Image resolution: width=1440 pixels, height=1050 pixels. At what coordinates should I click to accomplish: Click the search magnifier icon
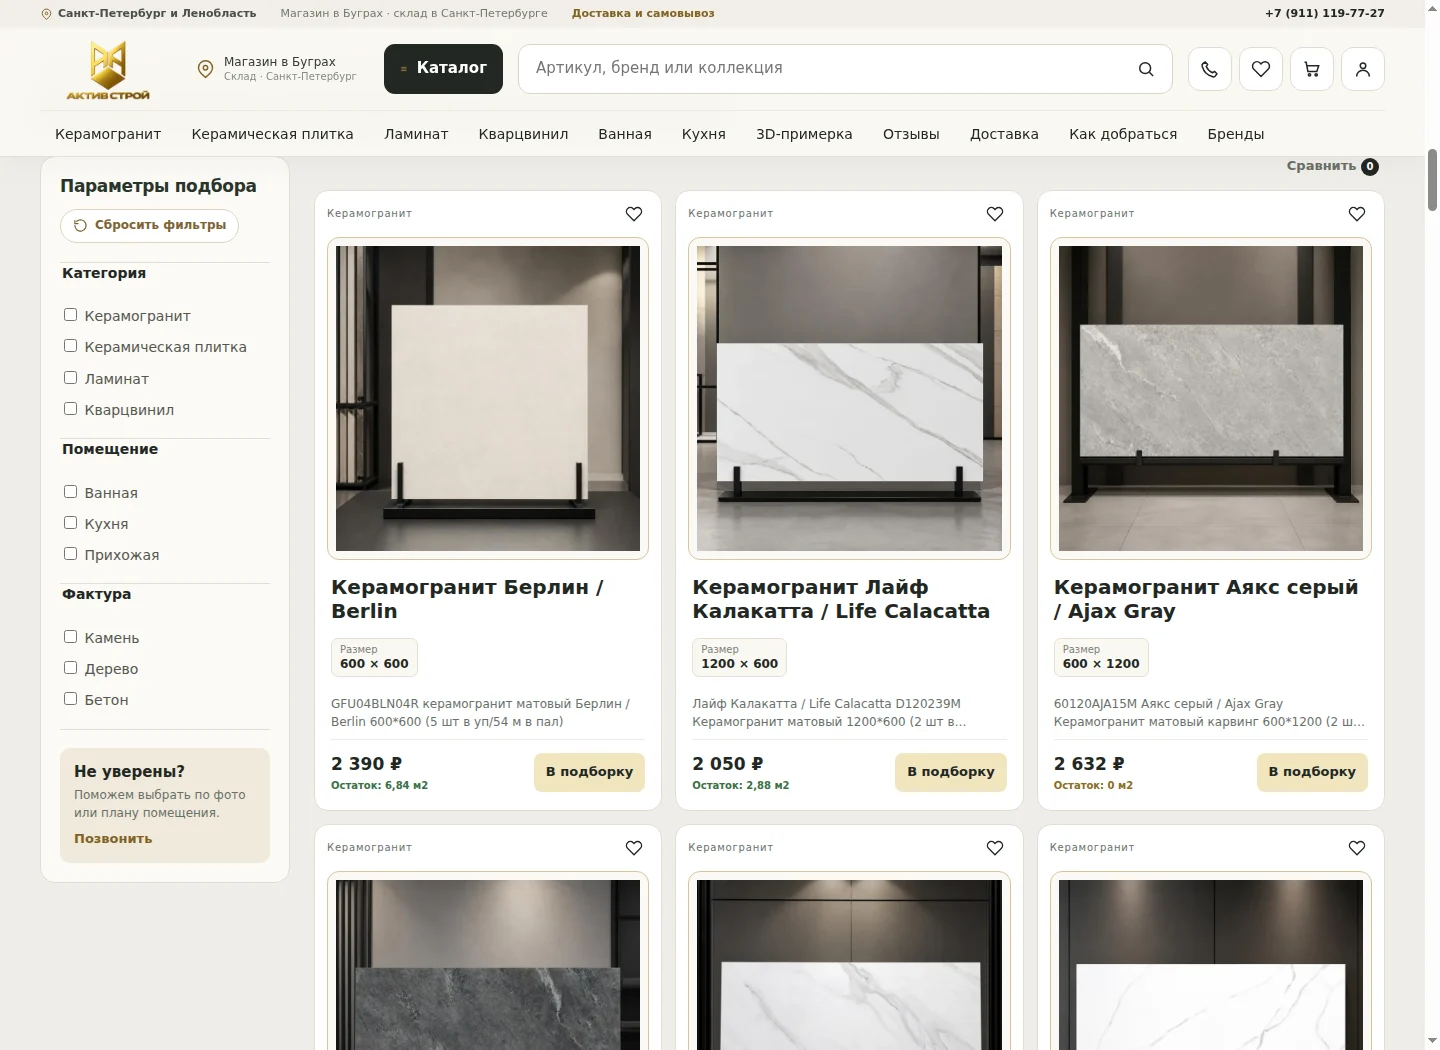click(x=1146, y=69)
